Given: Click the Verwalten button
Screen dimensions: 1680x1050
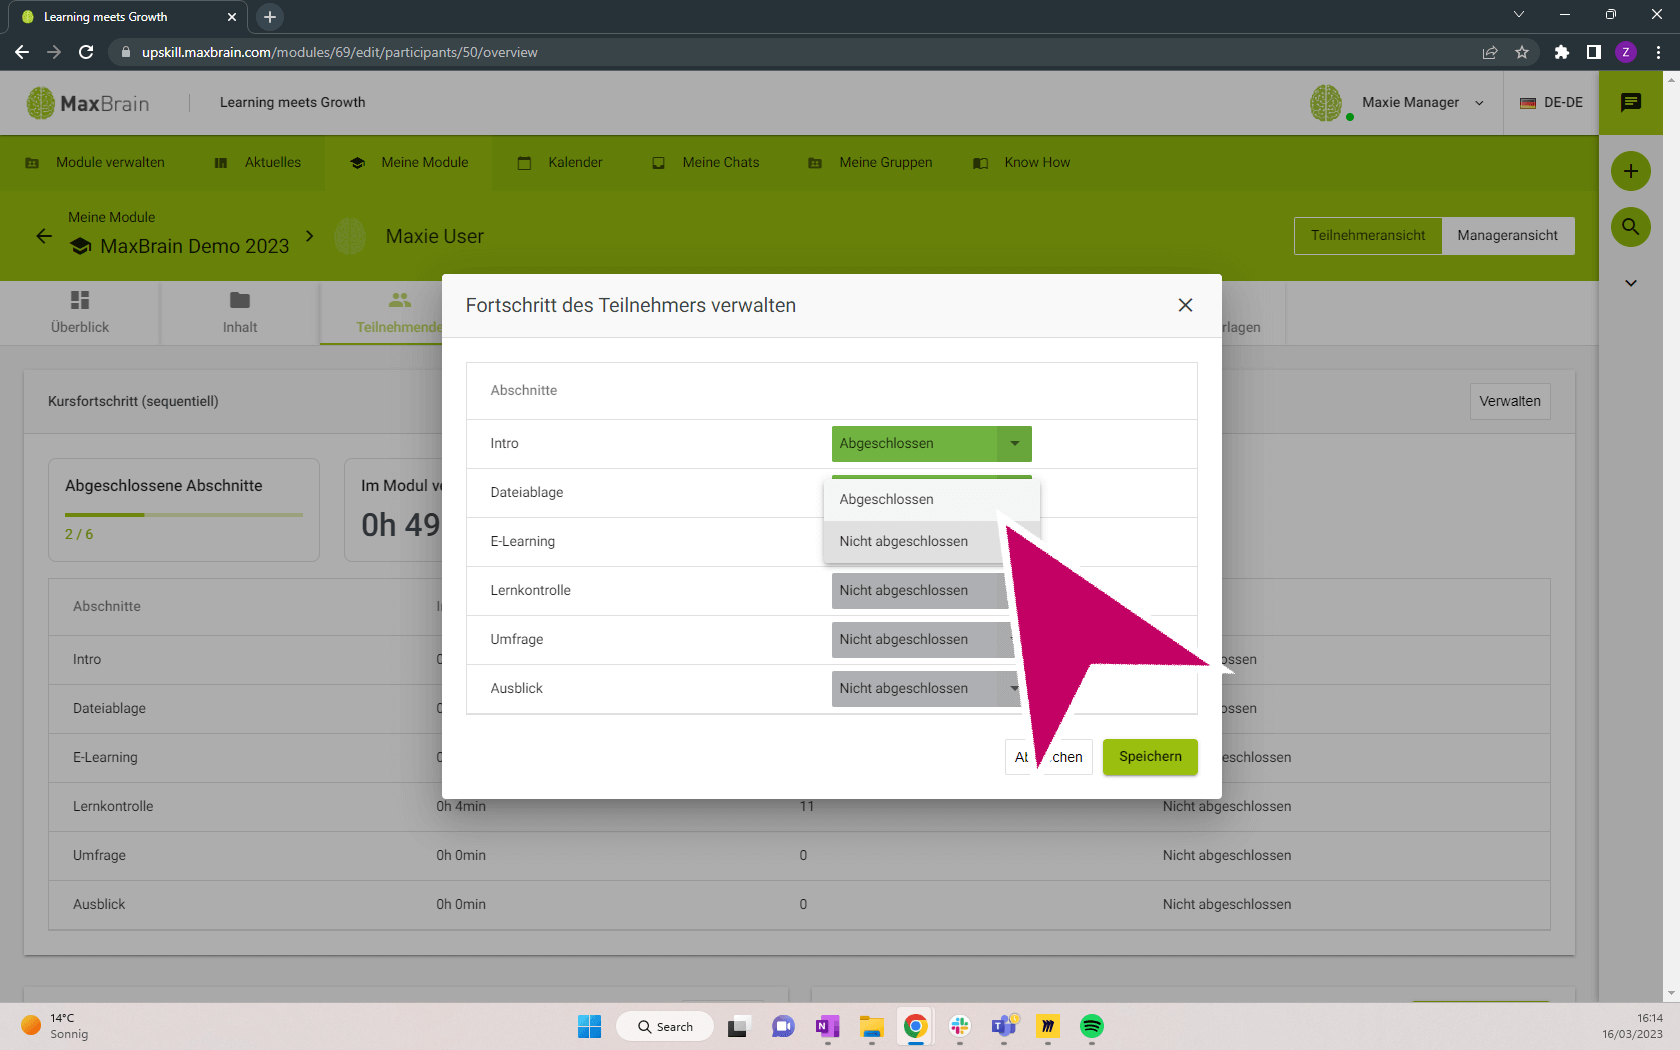Looking at the screenshot, I should tap(1509, 401).
